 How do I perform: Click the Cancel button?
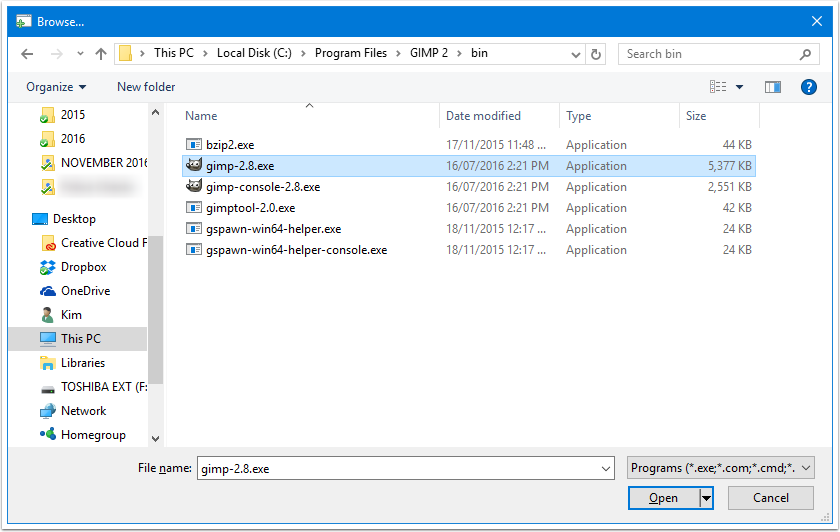[x=771, y=498]
